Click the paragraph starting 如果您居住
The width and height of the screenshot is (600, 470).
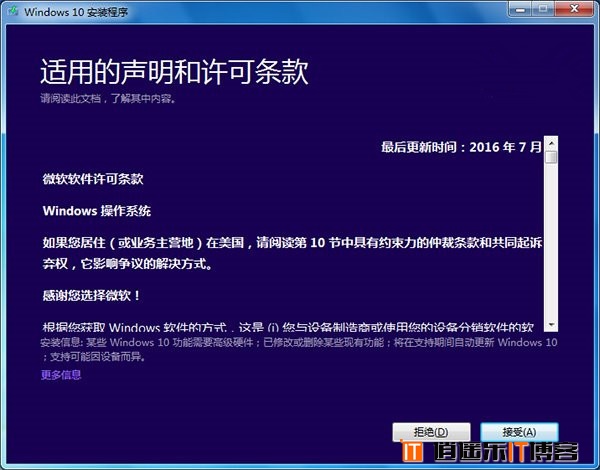292,253
